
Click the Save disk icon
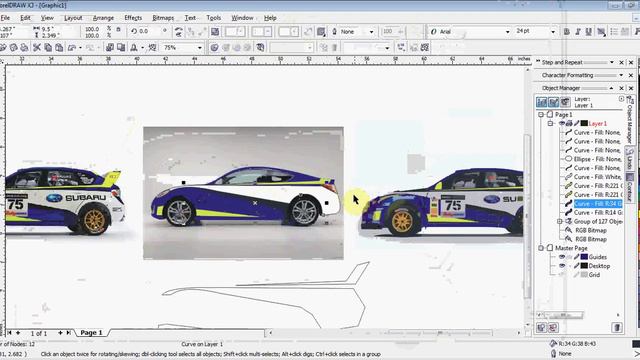pyautogui.click(x=13, y=48)
